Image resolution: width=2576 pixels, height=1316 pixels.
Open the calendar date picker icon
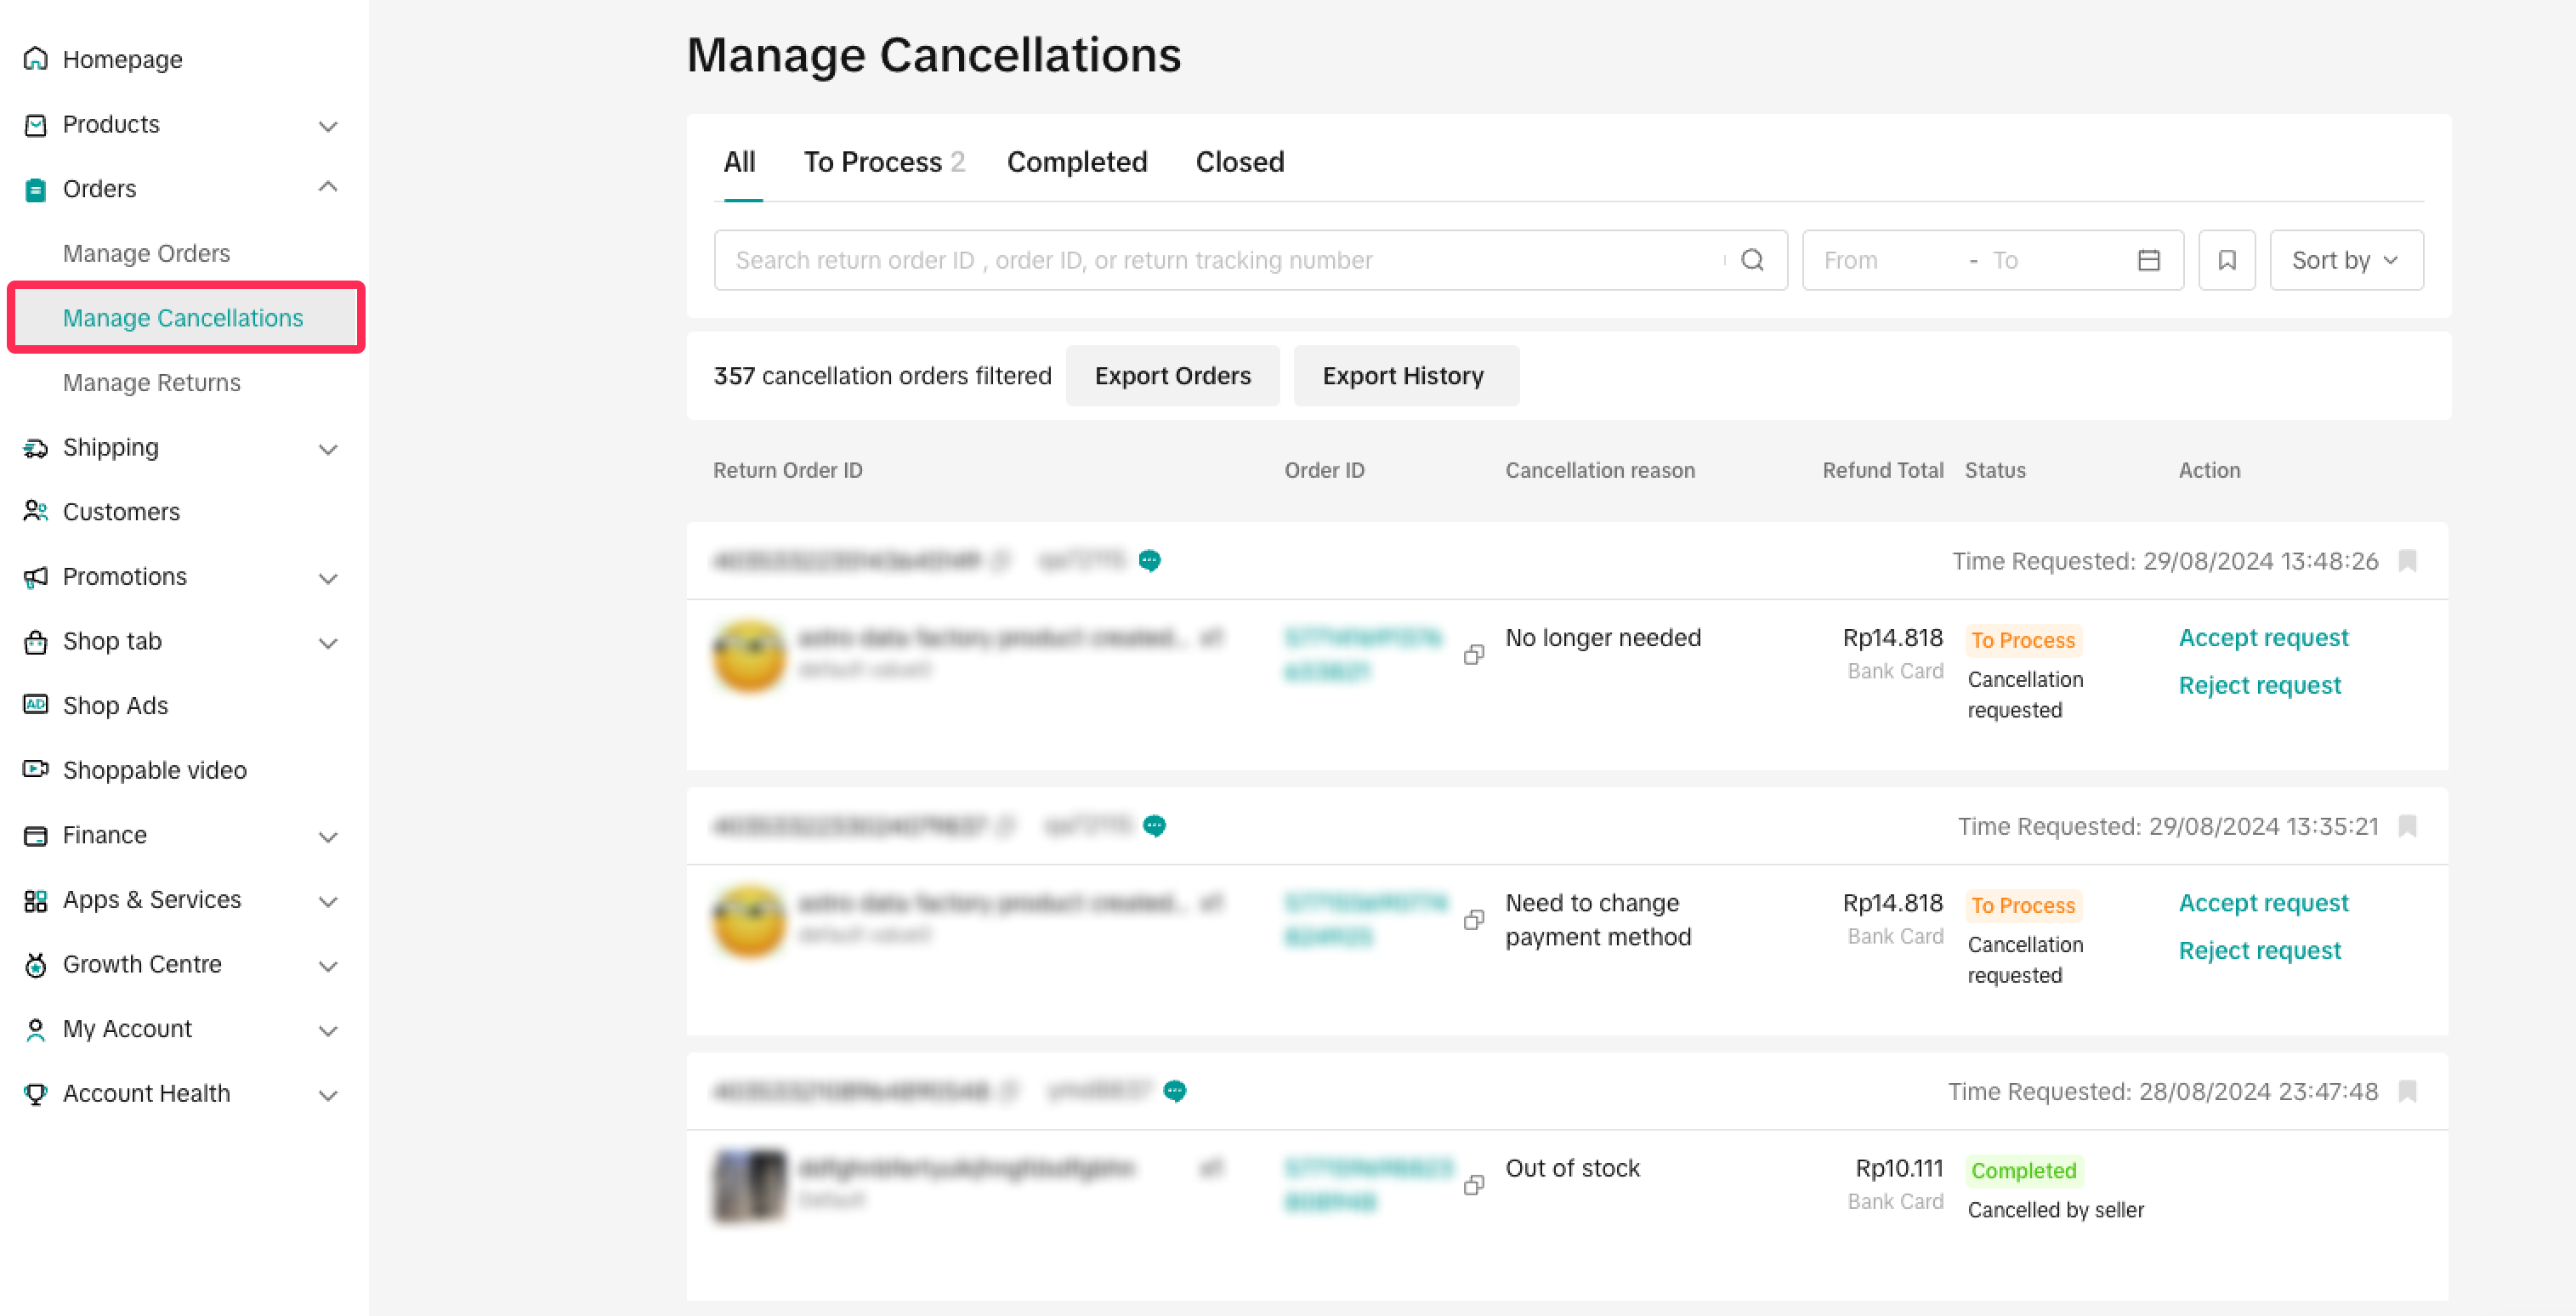coord(2148,260)
